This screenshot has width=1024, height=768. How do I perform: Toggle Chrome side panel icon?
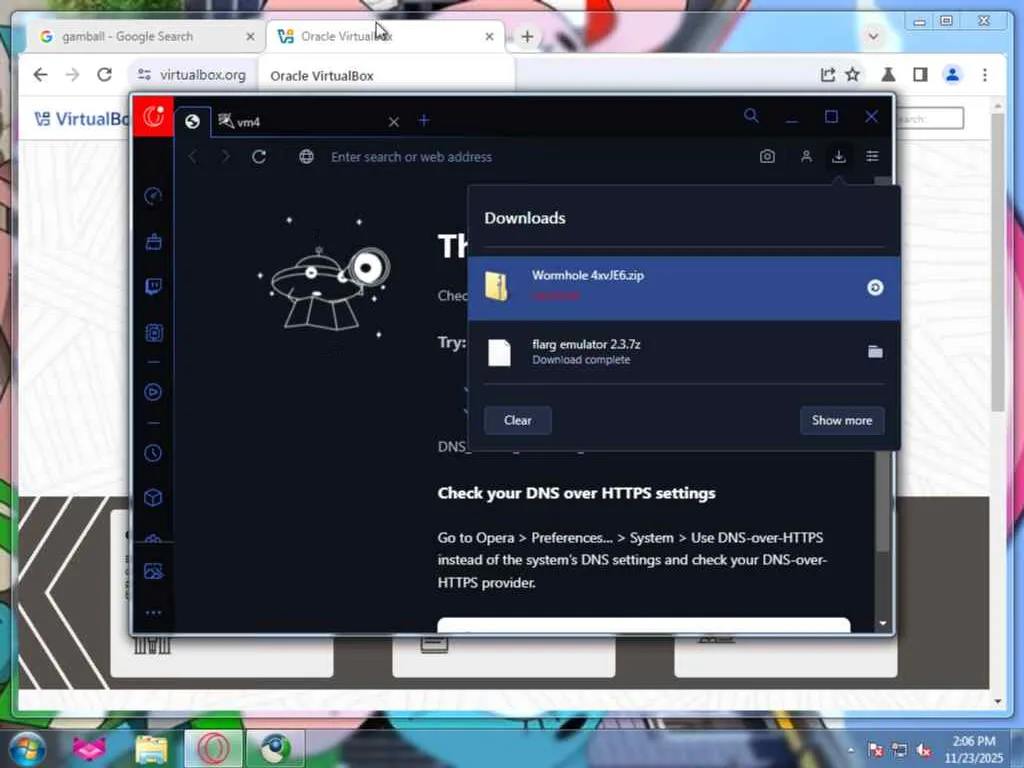[x=921, y=75]
